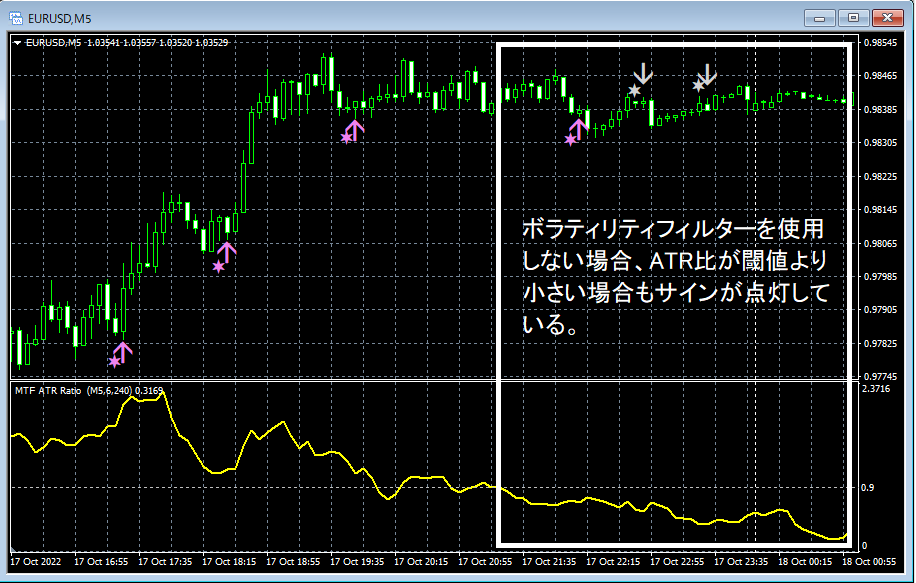Click the 17 Oct 22:55 time label
The image size is (916, 583).
point(677,562)
